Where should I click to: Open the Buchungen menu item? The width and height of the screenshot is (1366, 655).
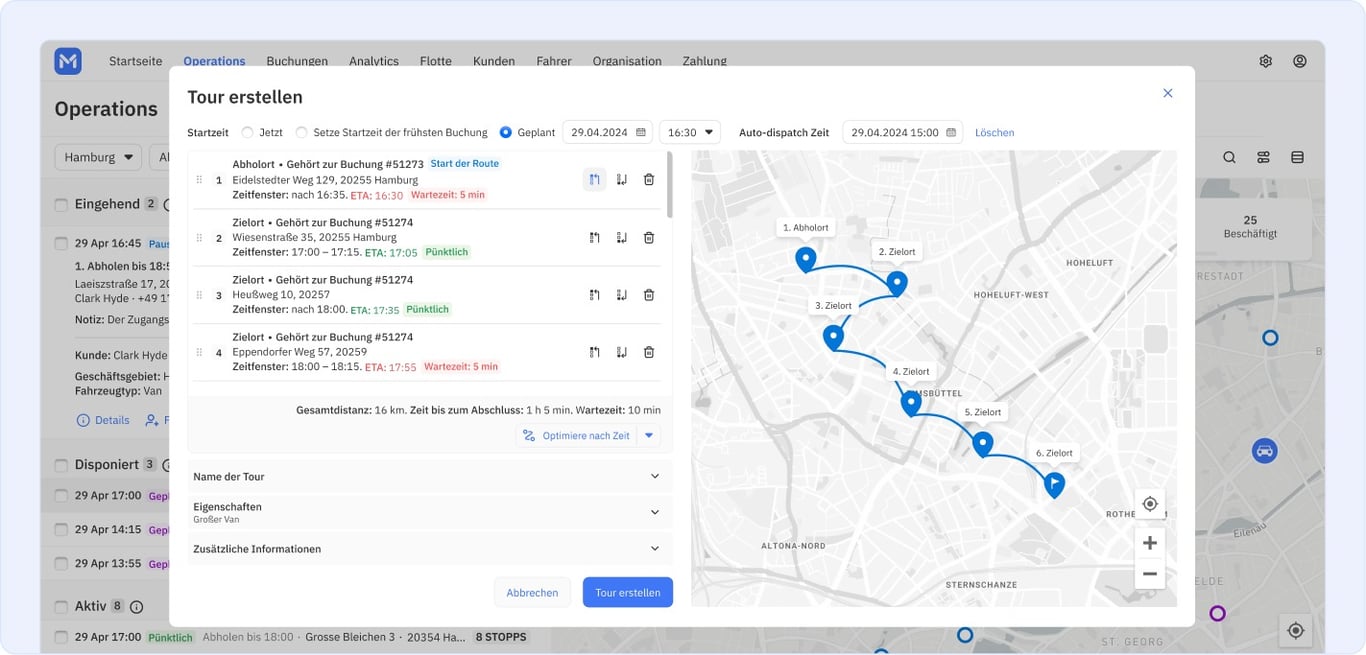click(x=297, y=61)
